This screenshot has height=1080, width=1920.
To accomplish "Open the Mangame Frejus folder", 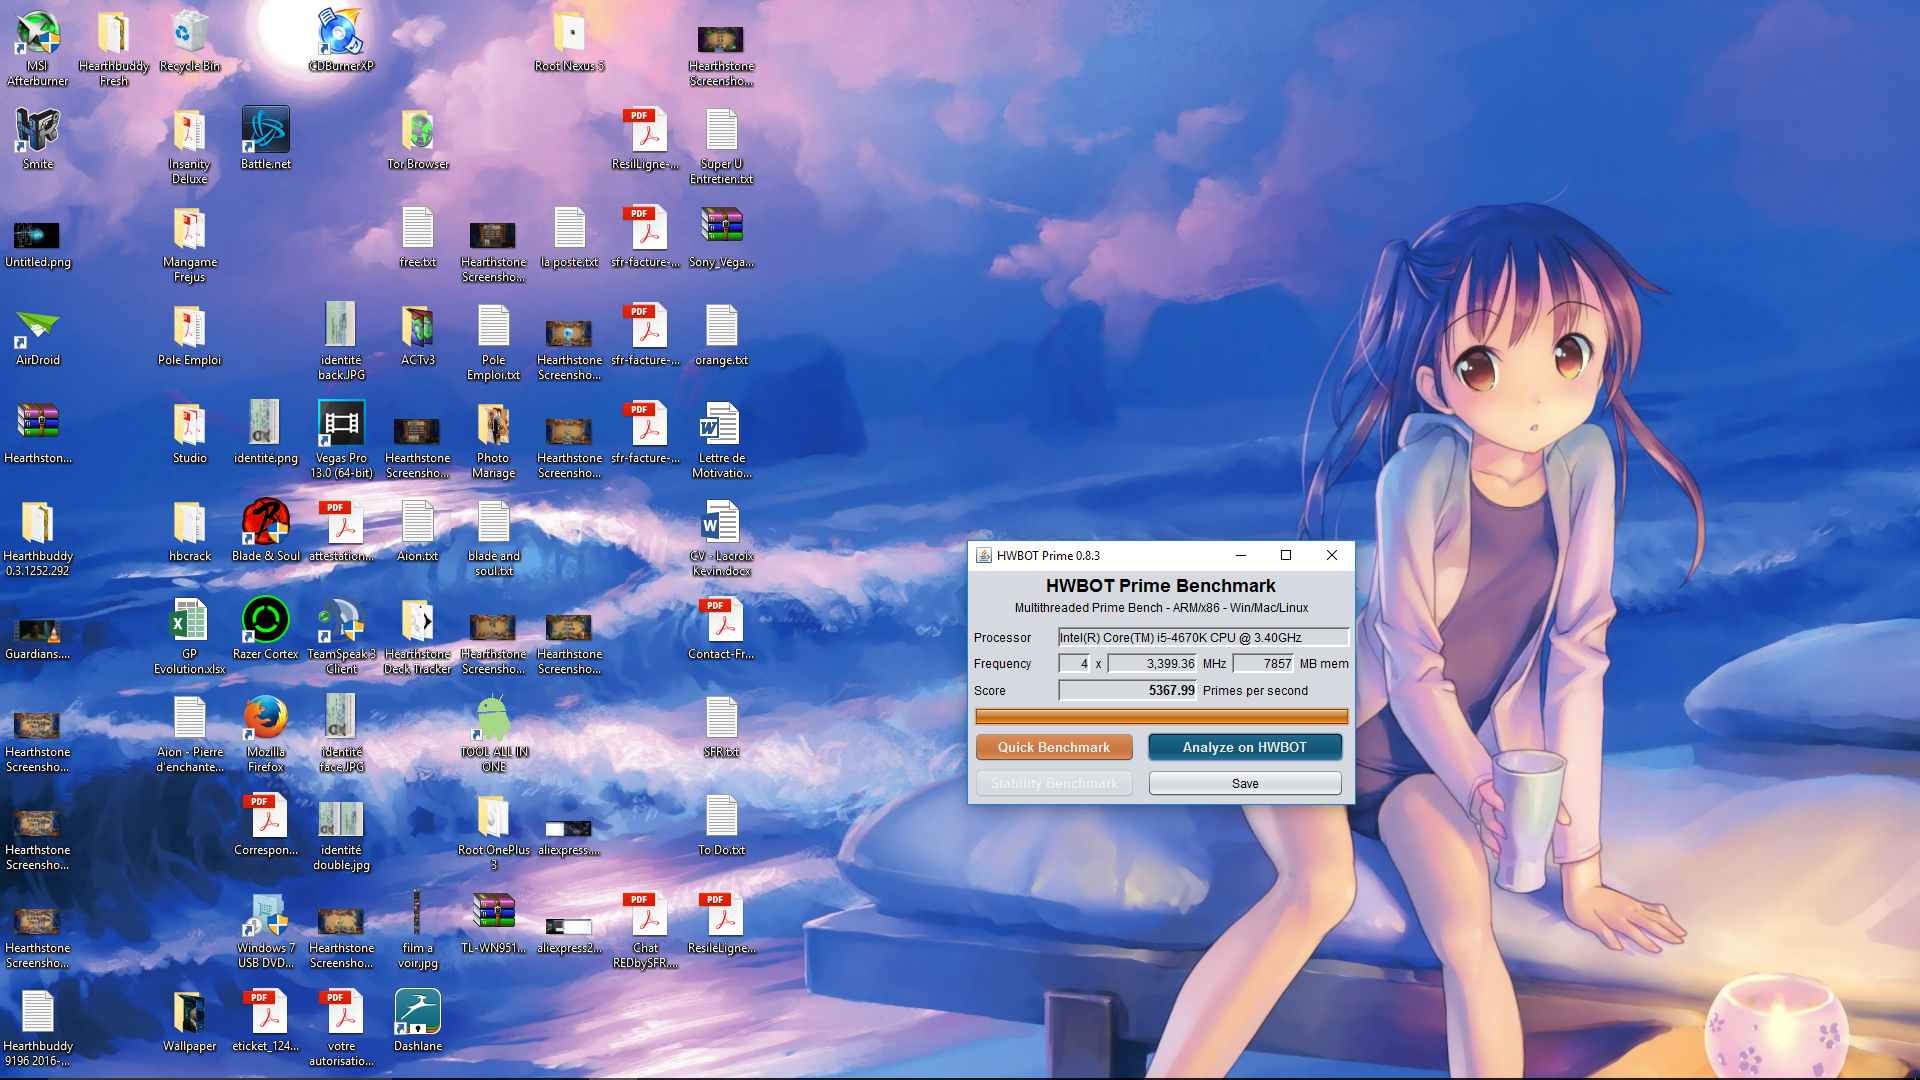I will [190, 244].
